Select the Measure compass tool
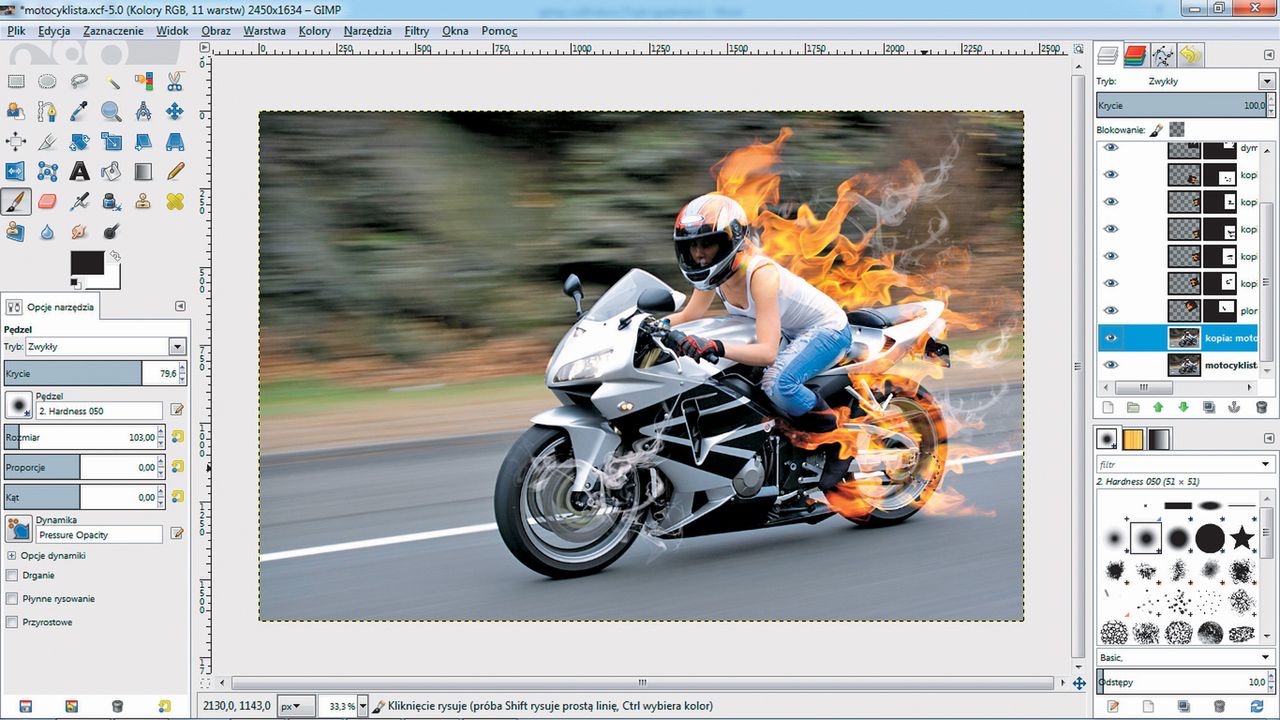Image resolution: width=1280 pixels, height=720 pixels. click(143, 111)
